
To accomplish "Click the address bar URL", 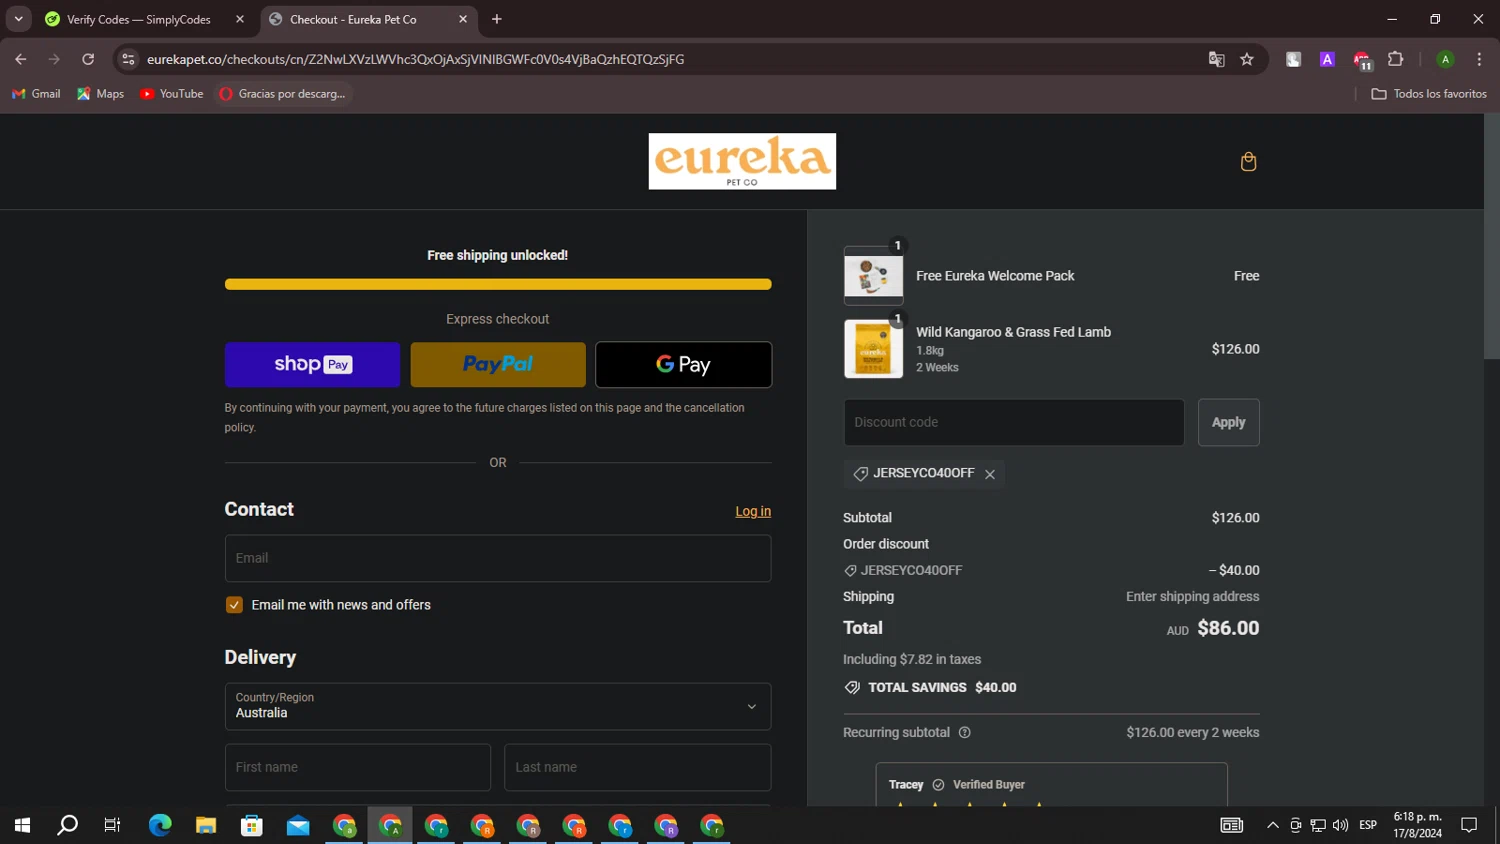I will (x=415, y=59).
